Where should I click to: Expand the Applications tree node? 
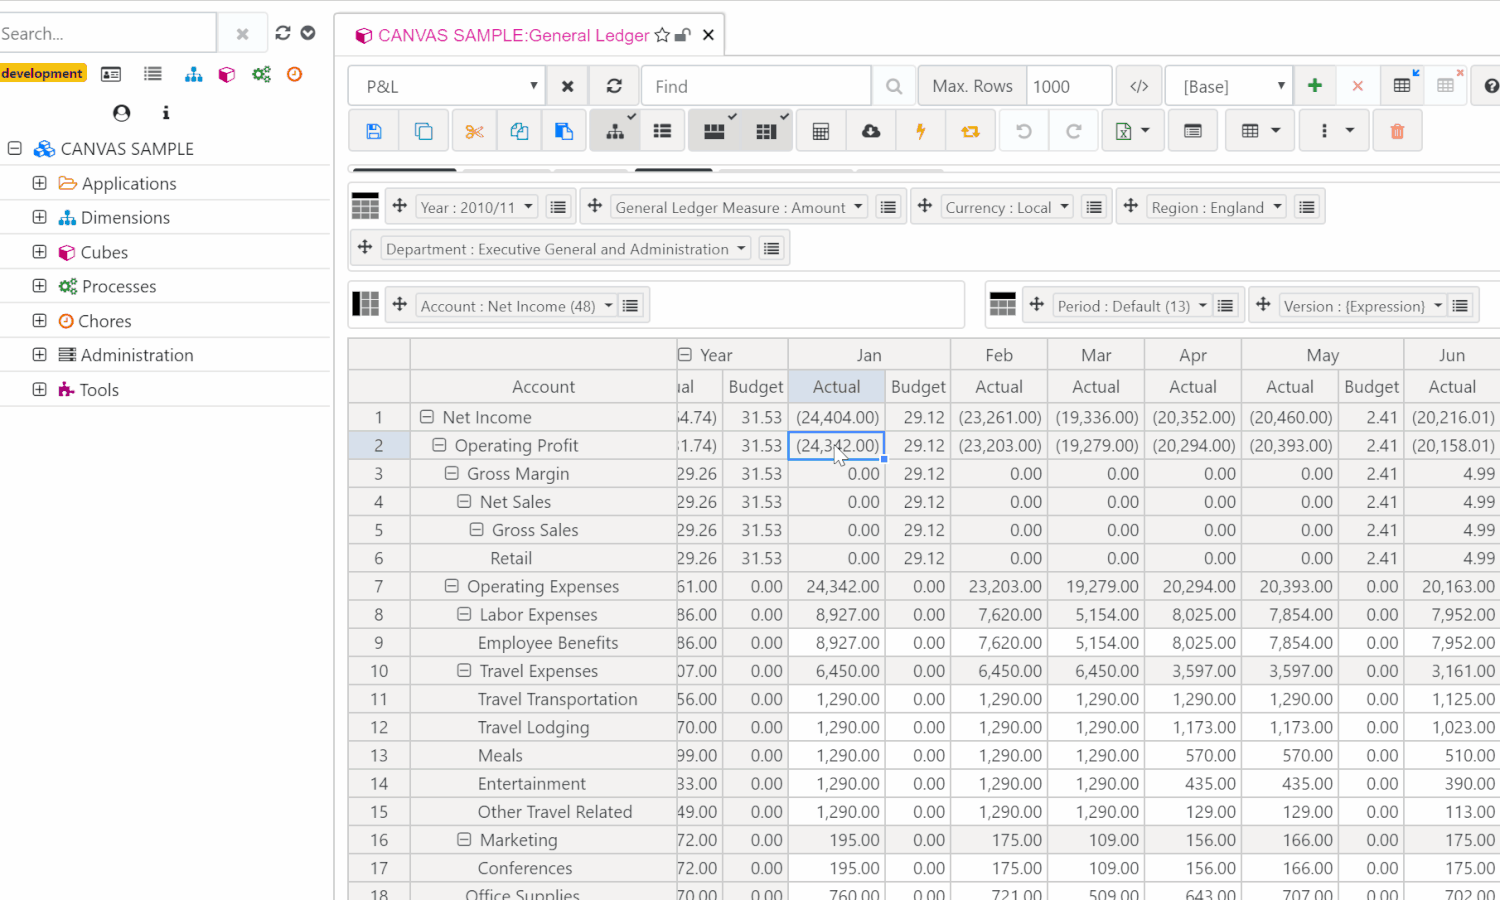[x=39, y=183]
